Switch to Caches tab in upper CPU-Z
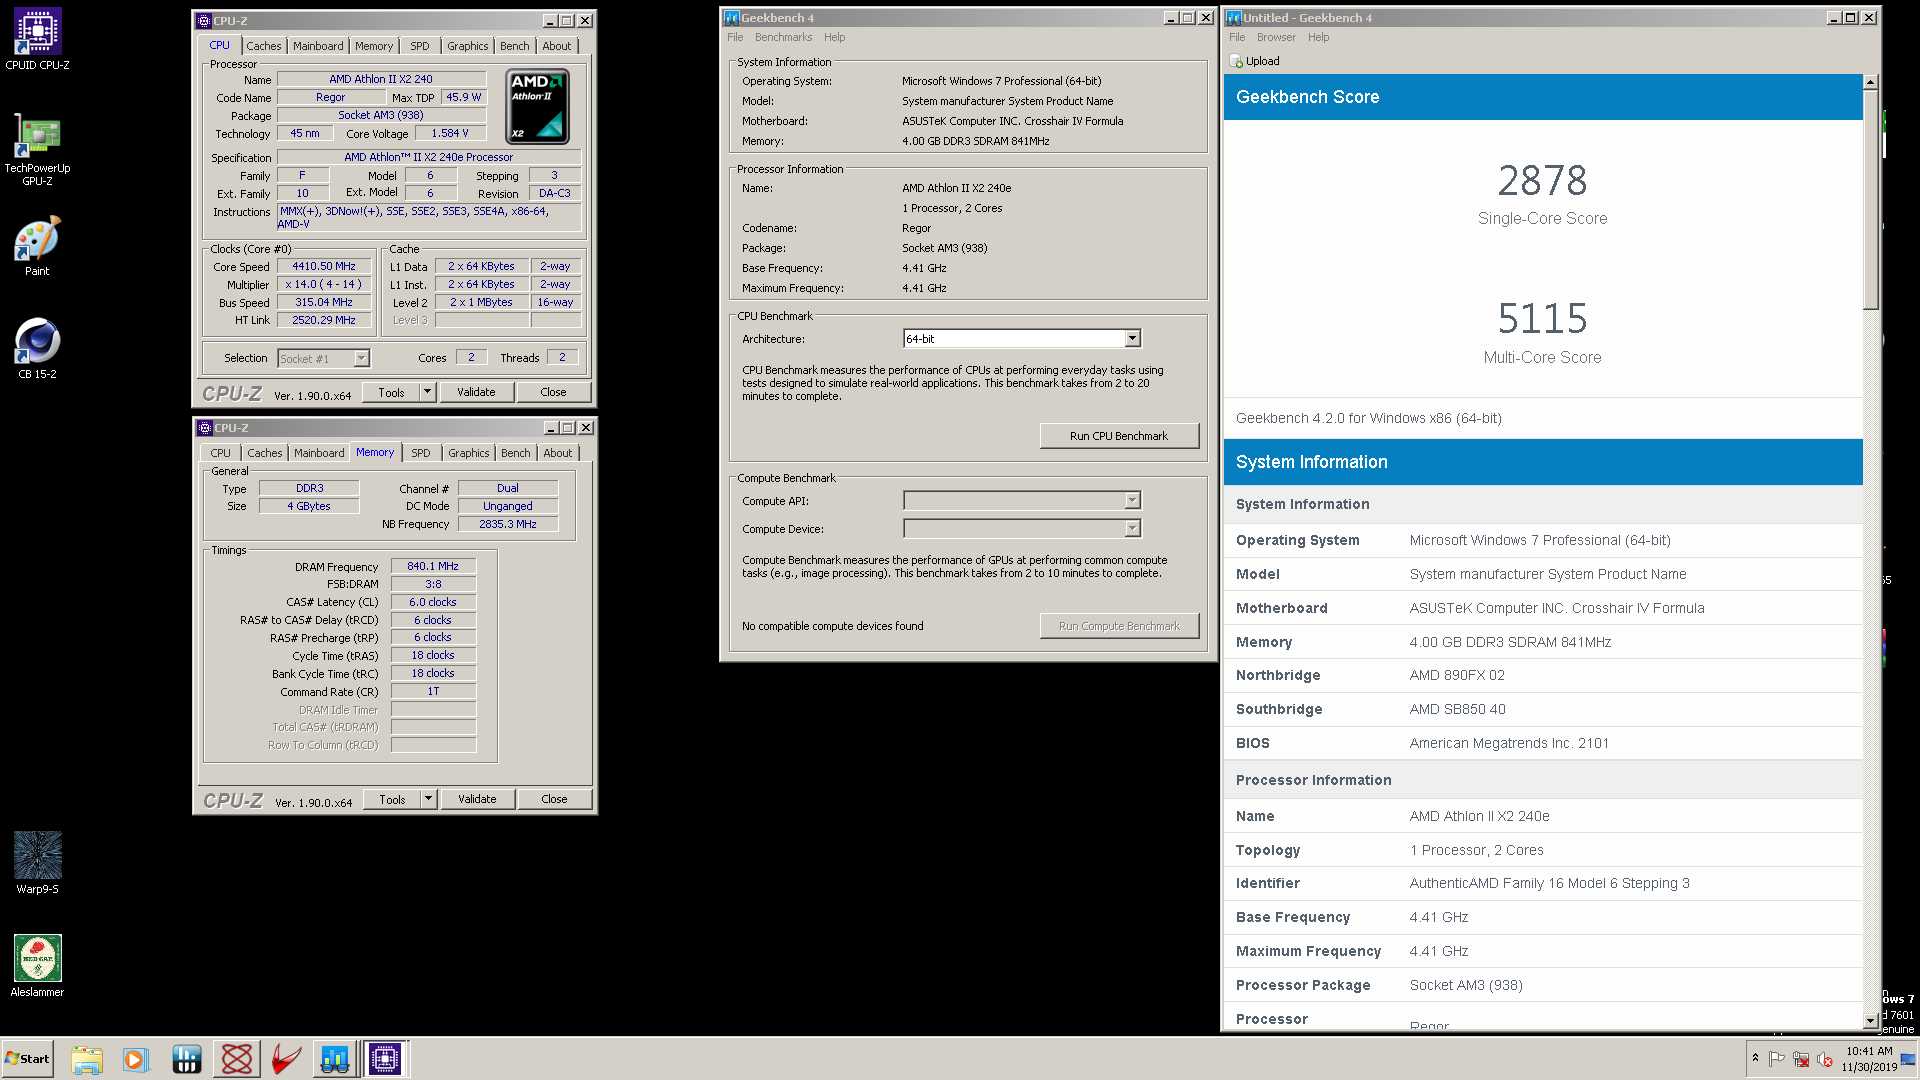The image size is (1920, 1080). tap(264, 46)
